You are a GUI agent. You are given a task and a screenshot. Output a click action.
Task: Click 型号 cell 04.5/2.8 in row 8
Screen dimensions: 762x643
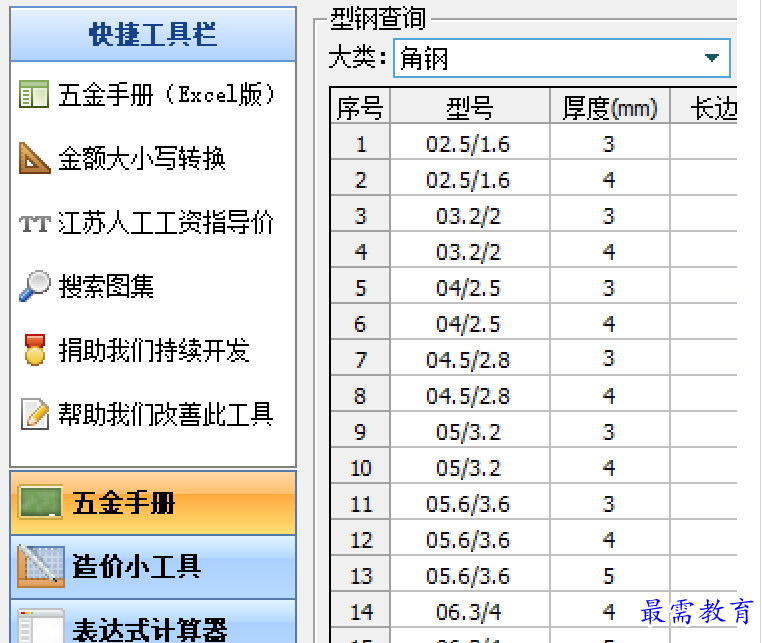[x=470, y=393]
